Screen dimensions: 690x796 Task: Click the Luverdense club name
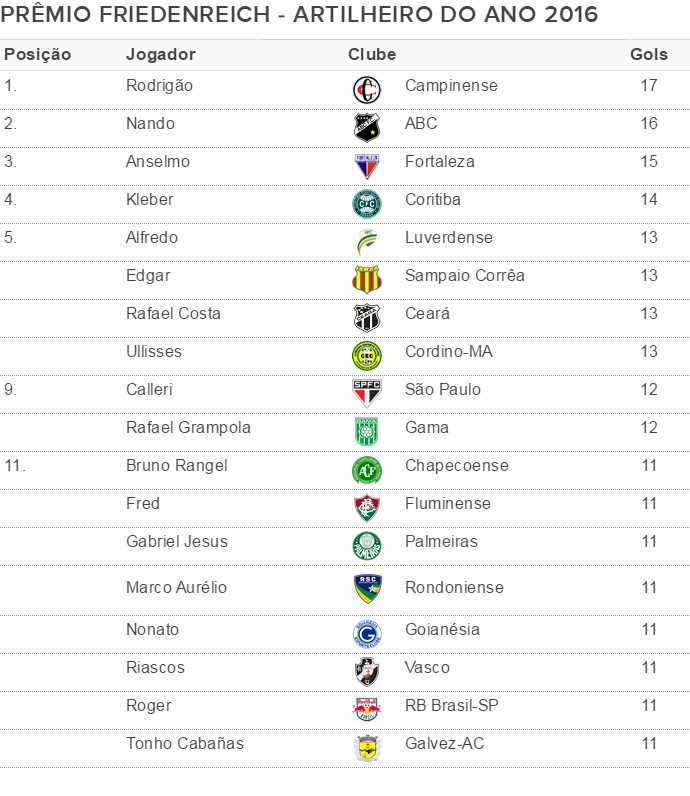(x=449, y=238)
